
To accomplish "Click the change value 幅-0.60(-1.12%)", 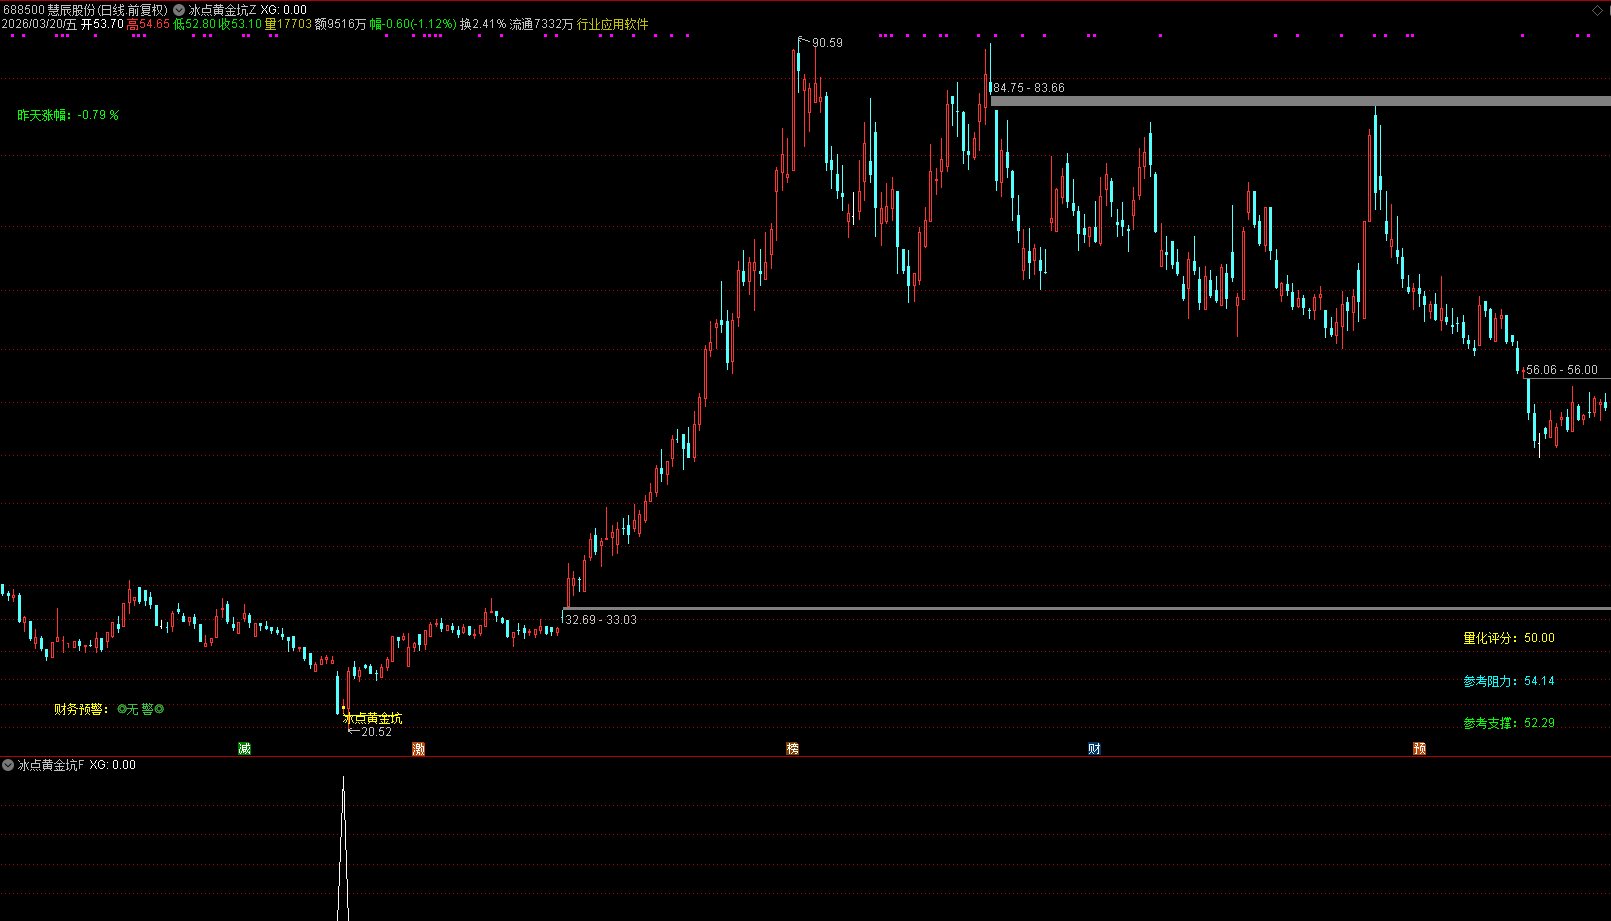I will pos(413,24).
